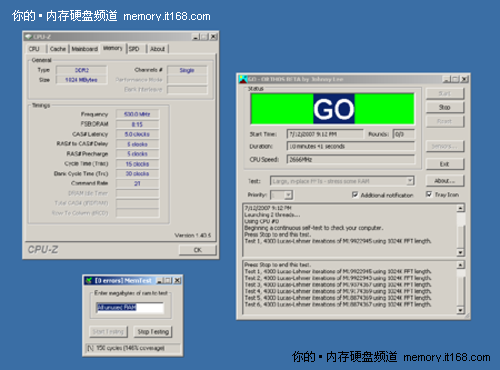Screen dimensions: 500x370
Task: Click the Sensors button in ORTHOS
Action: (445, 146)
